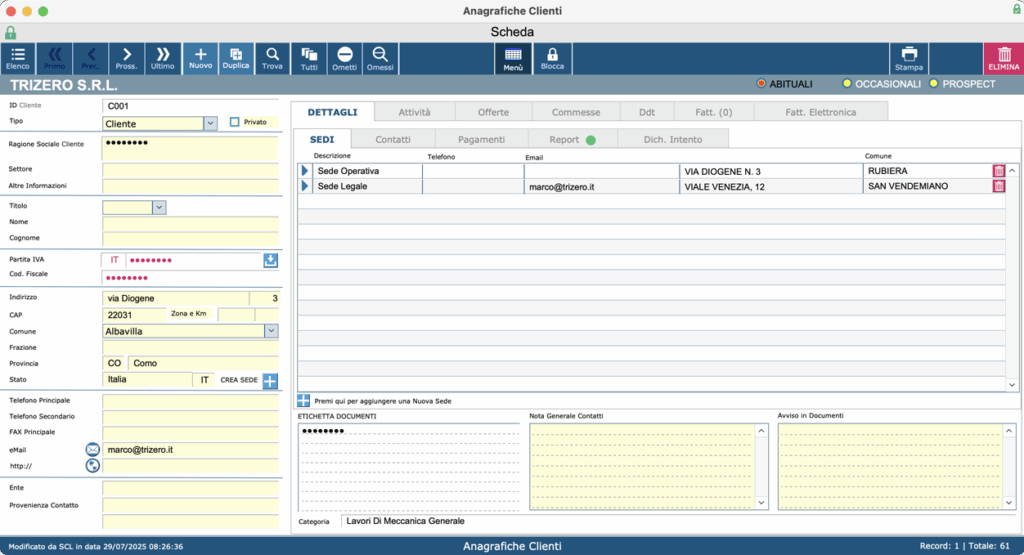Delete the Sede Operativa row trash icon
The image size is (1024, 555).
(999, 171)
